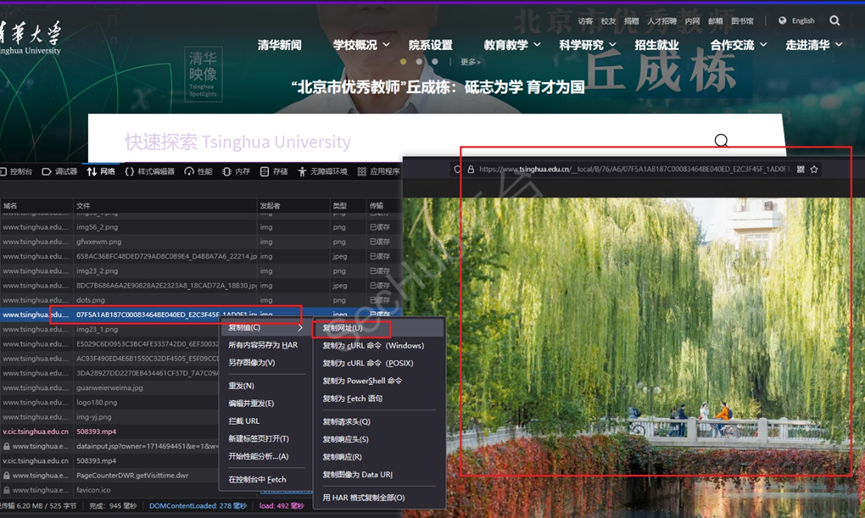Select 复制为 cURL 命令 (Windows)
Image resolution: width=865 pixels, height=518 pixels.
click(373, 346)
